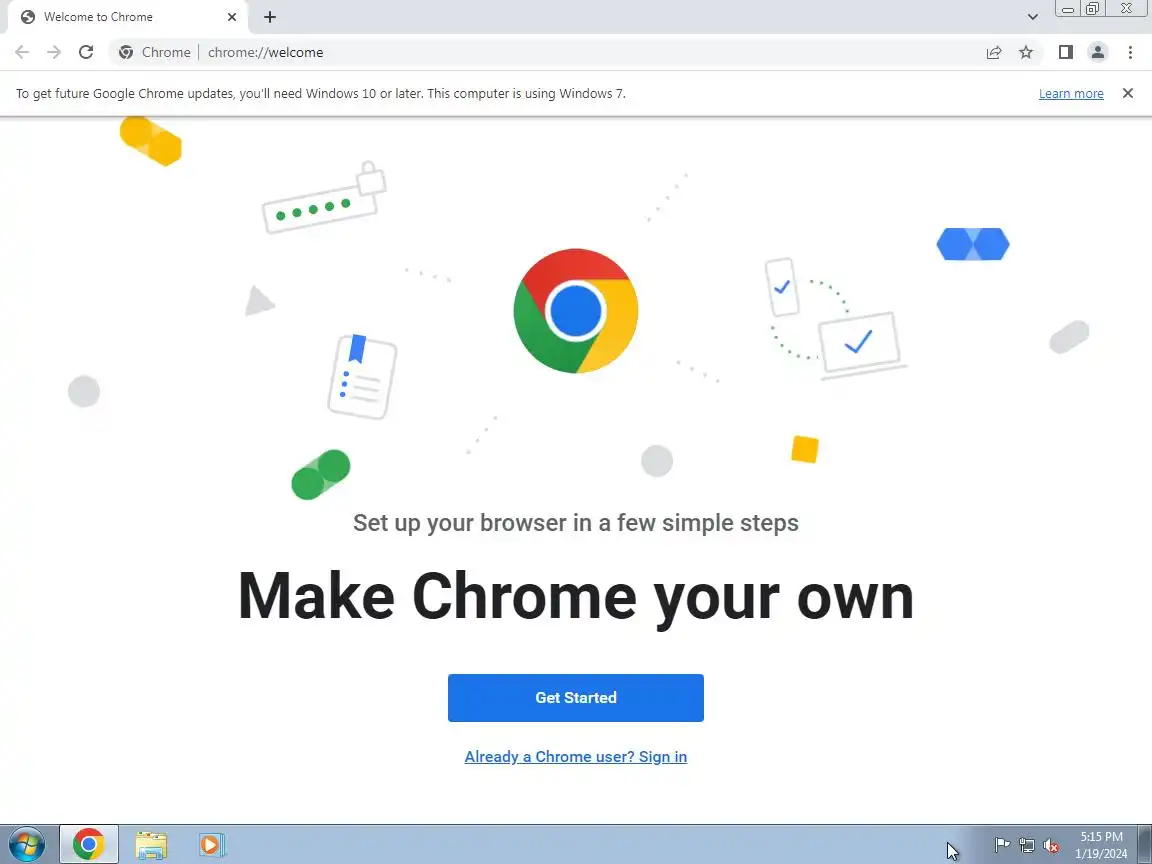Open Chrome's three-dot menu
1152x864 pixels.
click(1130, 52)
